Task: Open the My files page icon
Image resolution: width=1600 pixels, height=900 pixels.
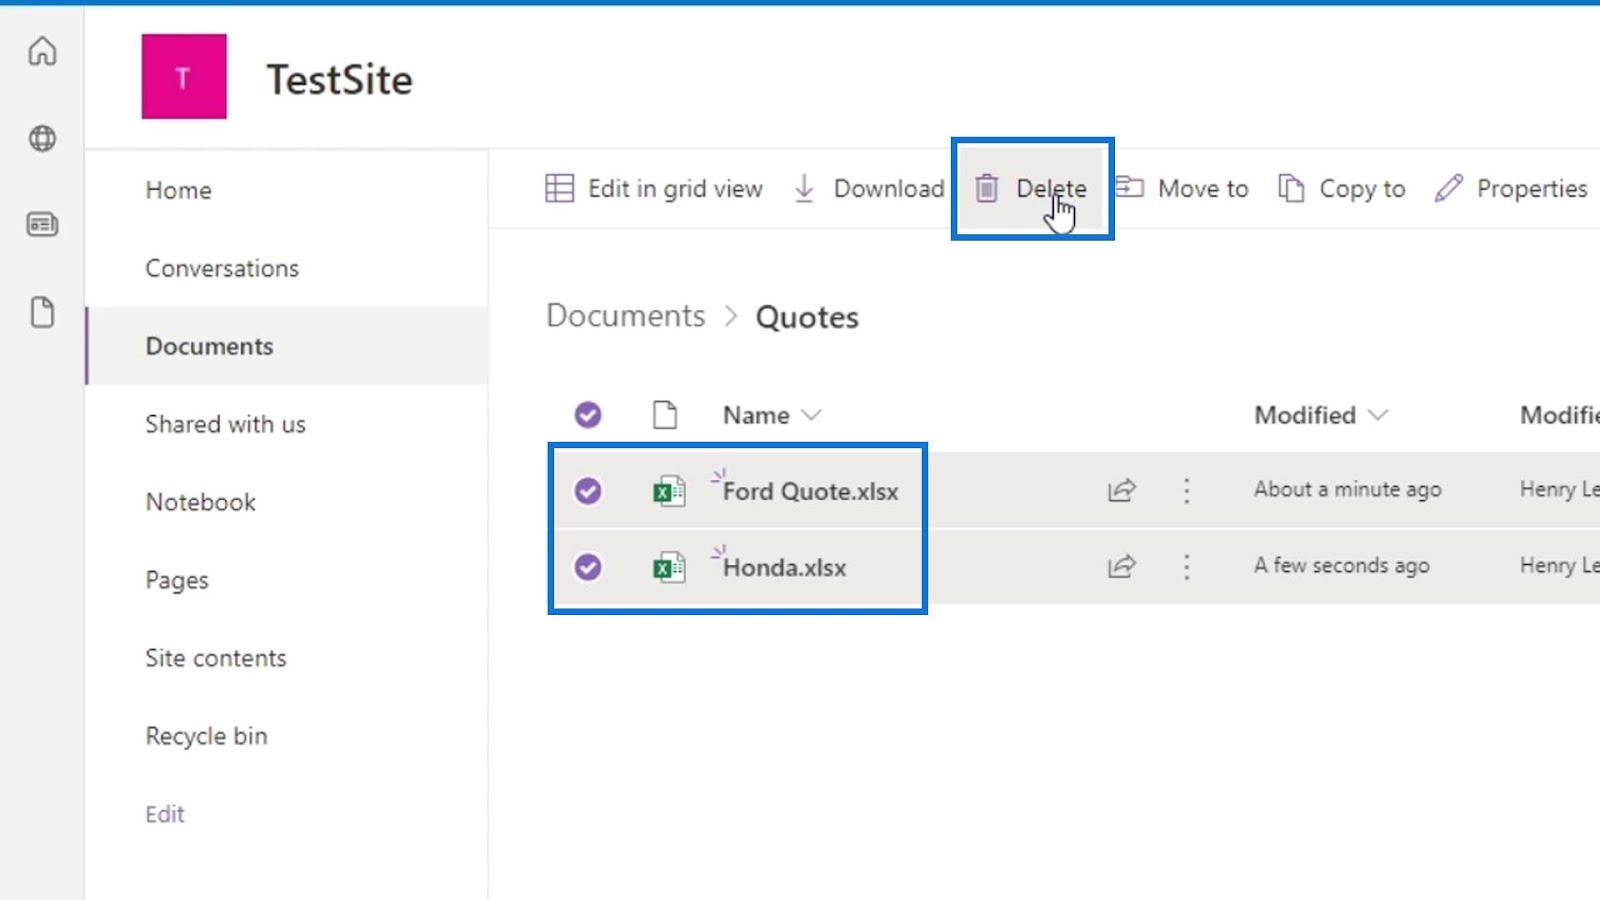Action: pyautogui.click(x=42, y=312)
